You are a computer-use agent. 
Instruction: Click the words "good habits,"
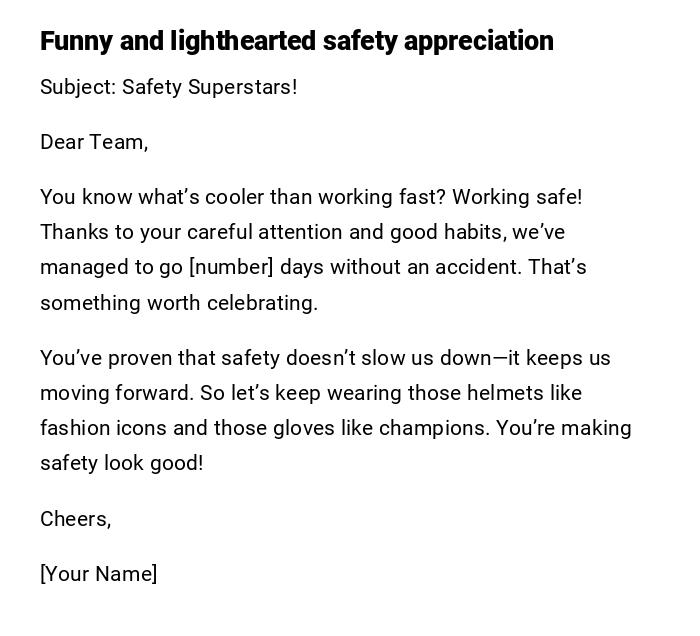(448, 232)
